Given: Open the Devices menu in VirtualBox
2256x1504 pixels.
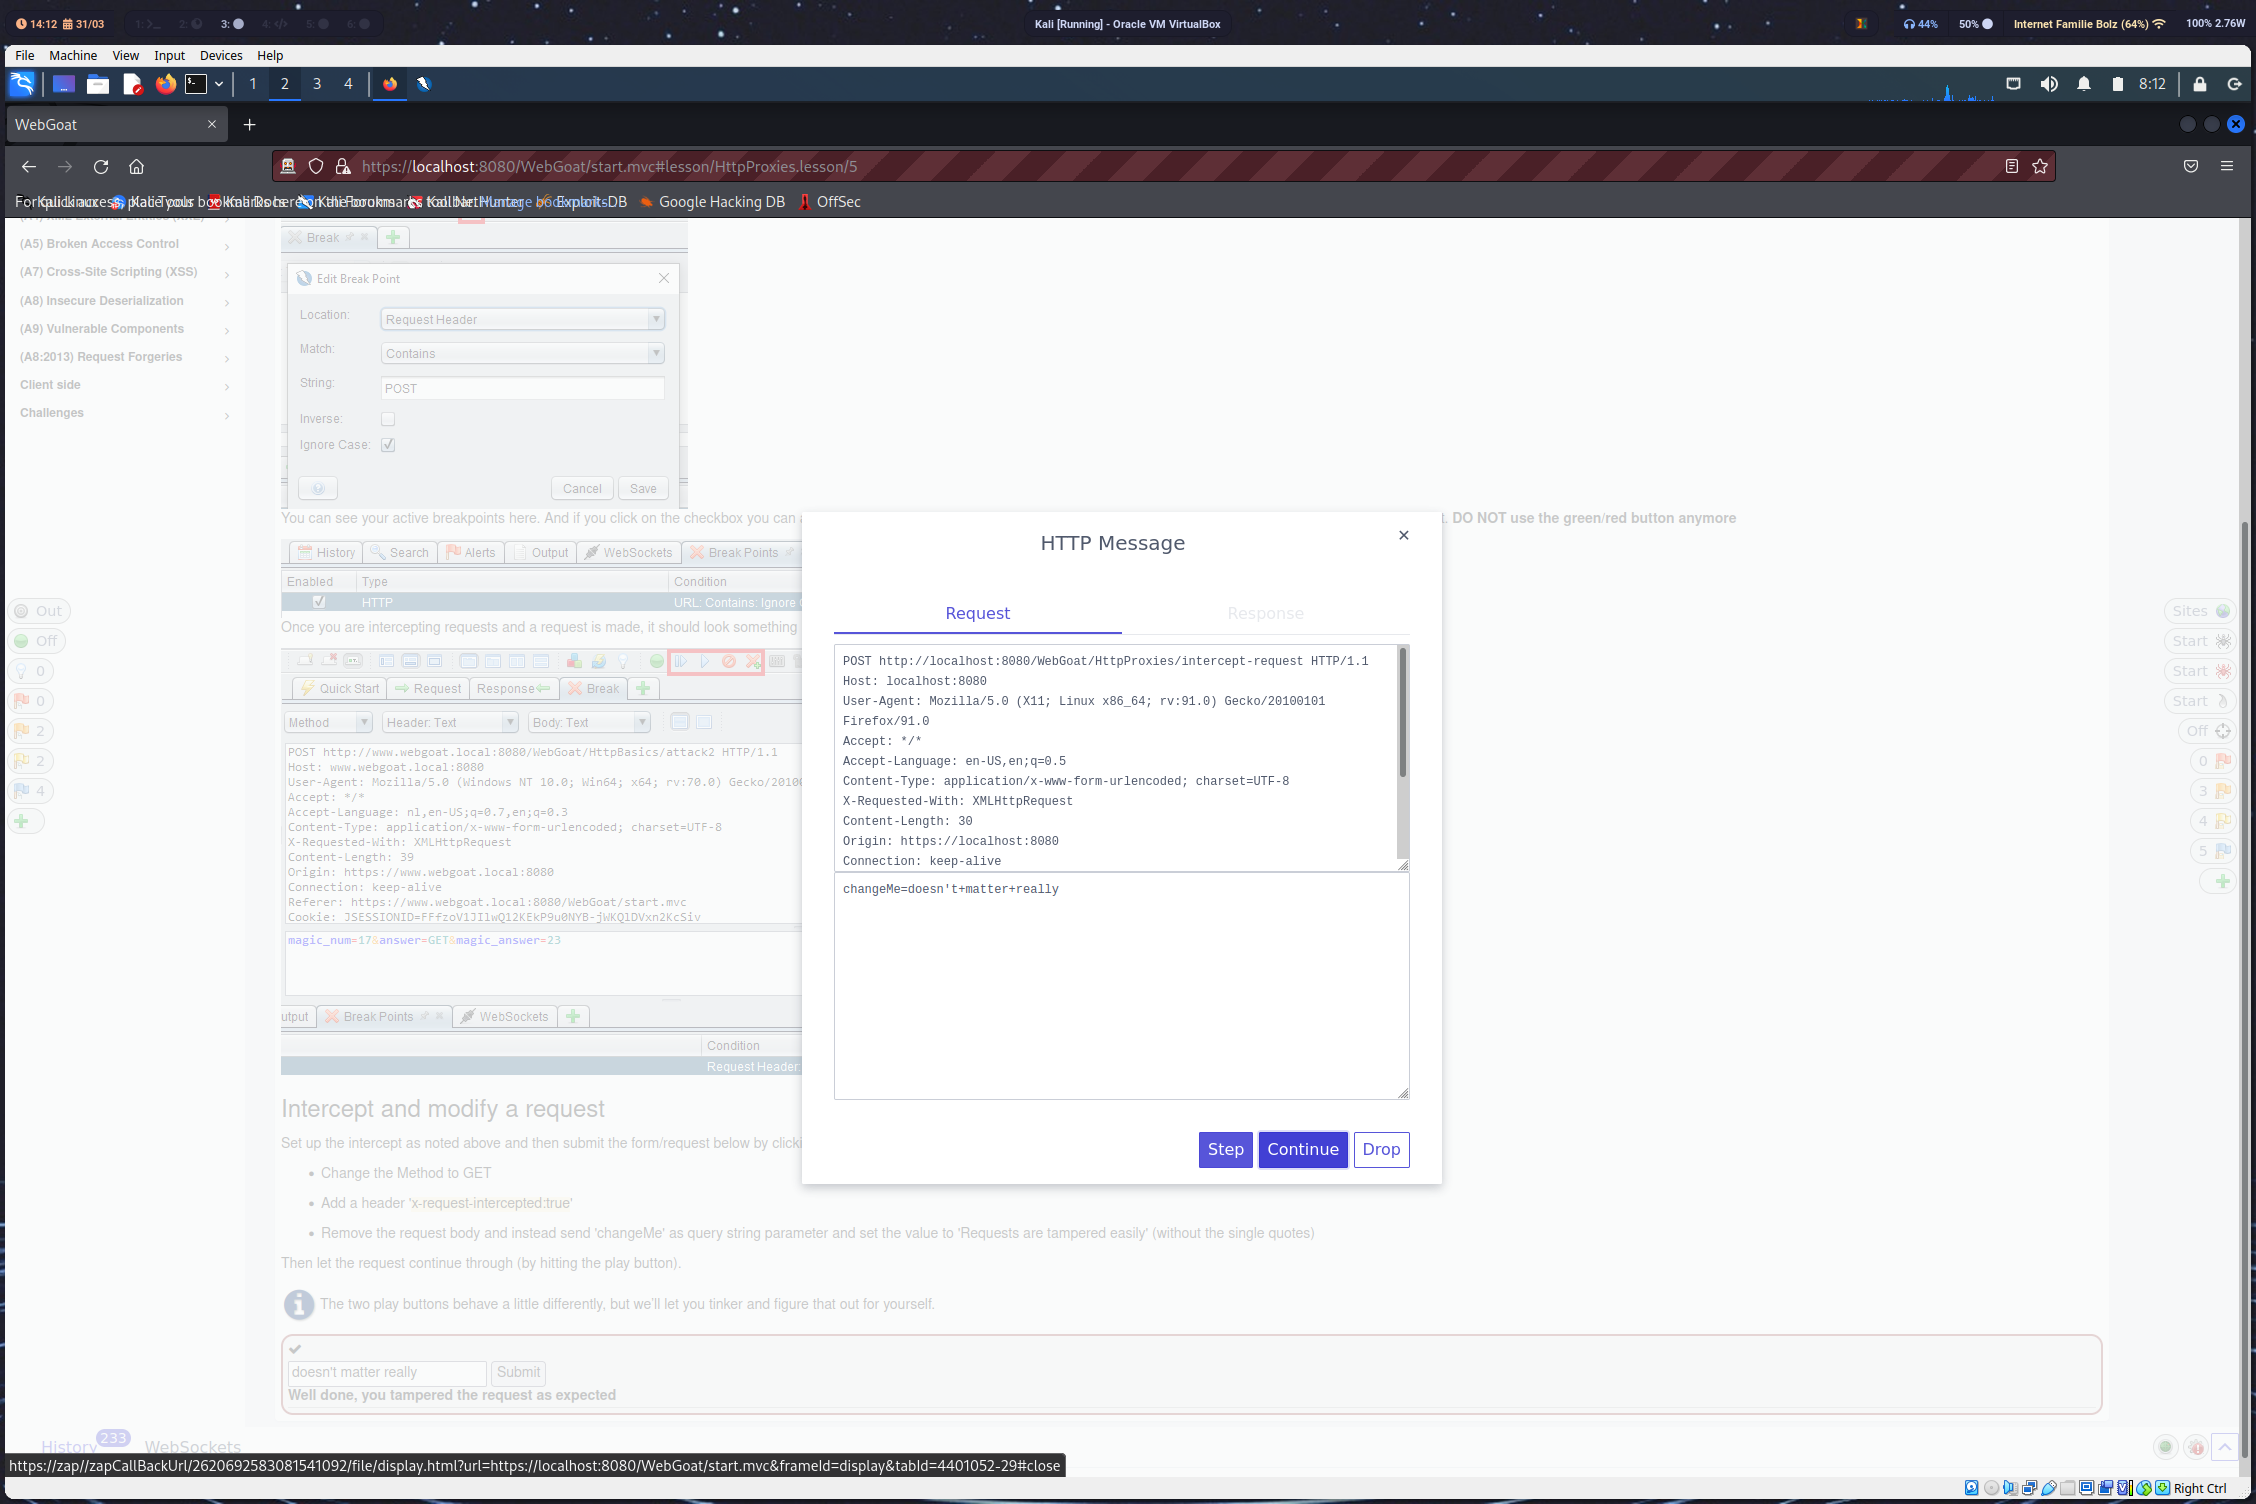Looking at the screenshot, I should [x=221, y=56].
